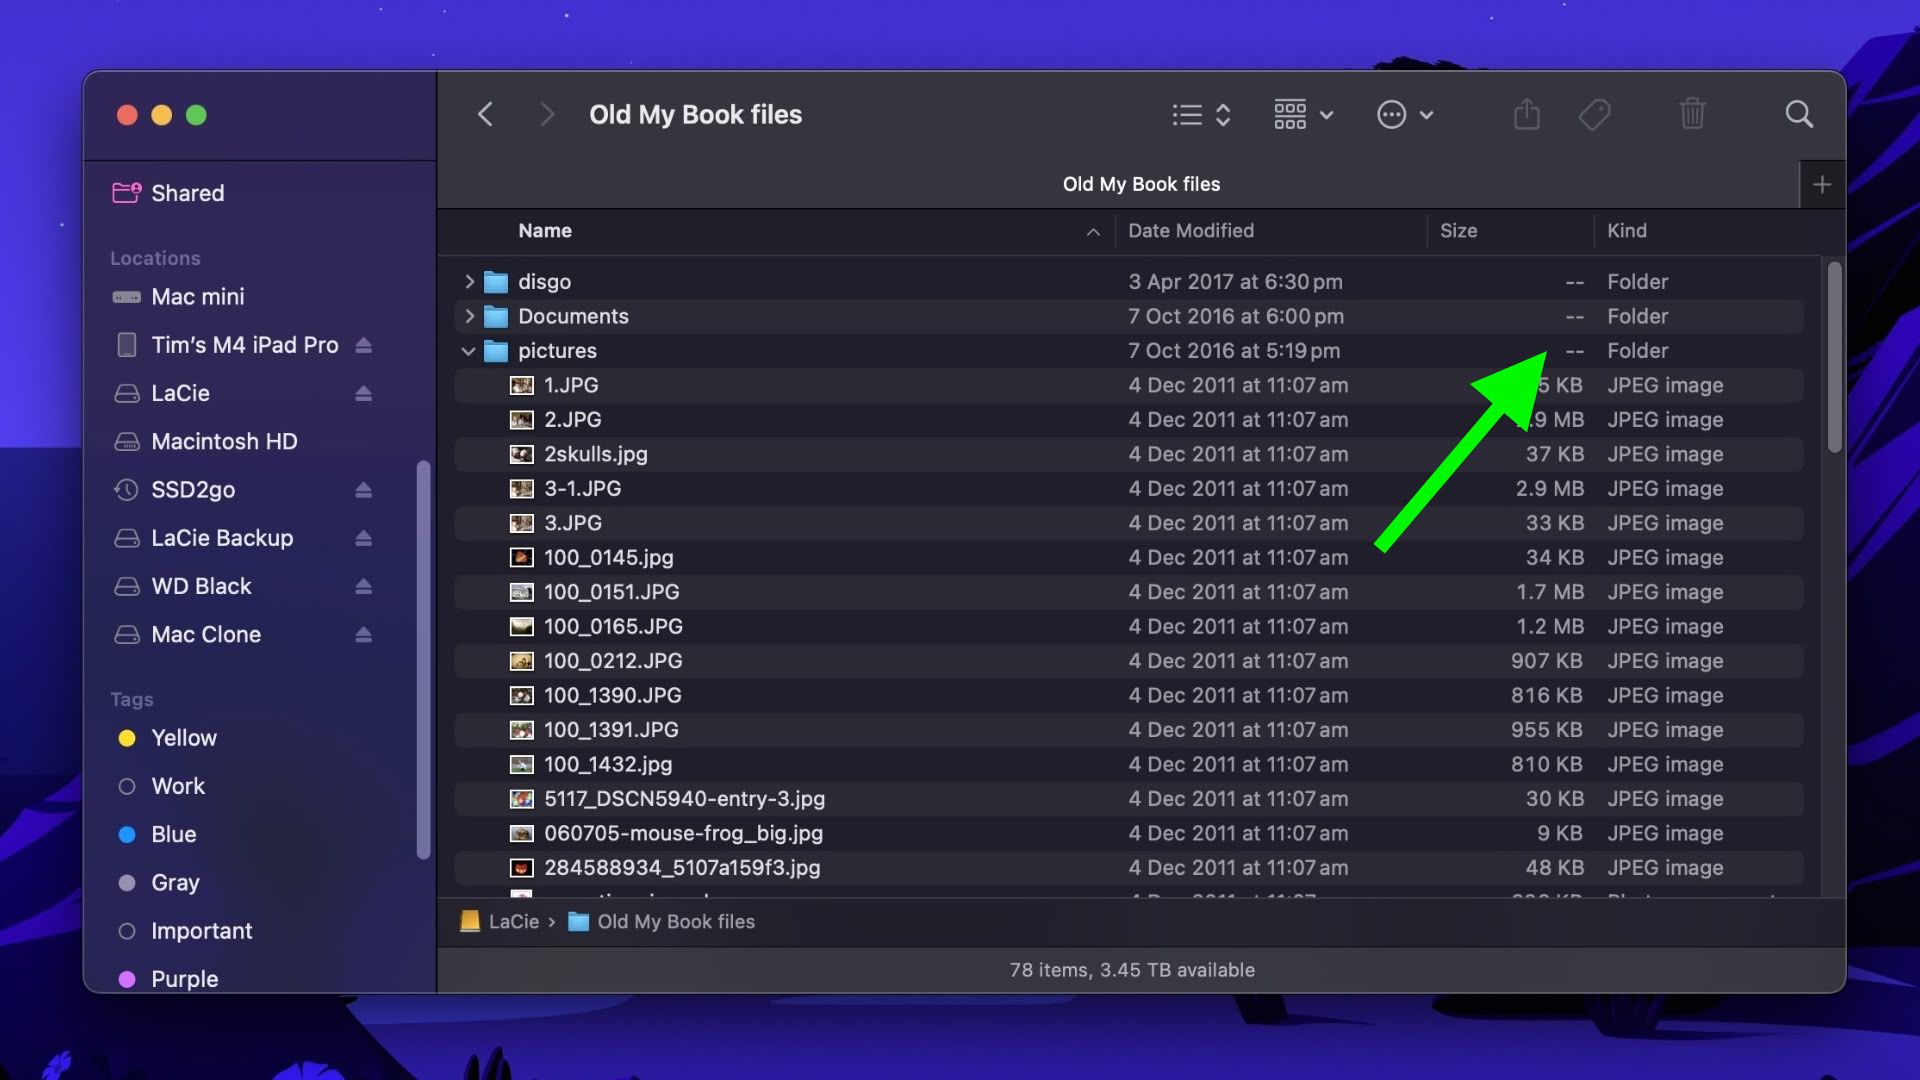Viewport: 1920px width, 1080px height.
Task: Click LaCie in the path bar breadcrumb
Action: point(517,921)
